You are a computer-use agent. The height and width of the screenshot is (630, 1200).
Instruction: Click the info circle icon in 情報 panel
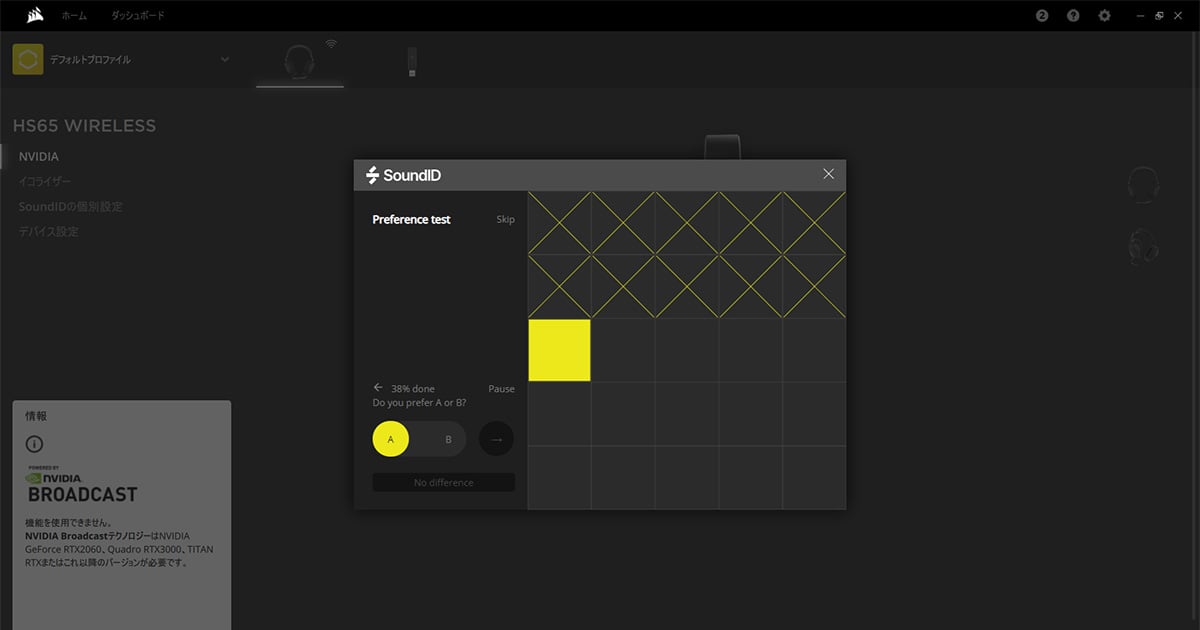click(x=34, y=444)
